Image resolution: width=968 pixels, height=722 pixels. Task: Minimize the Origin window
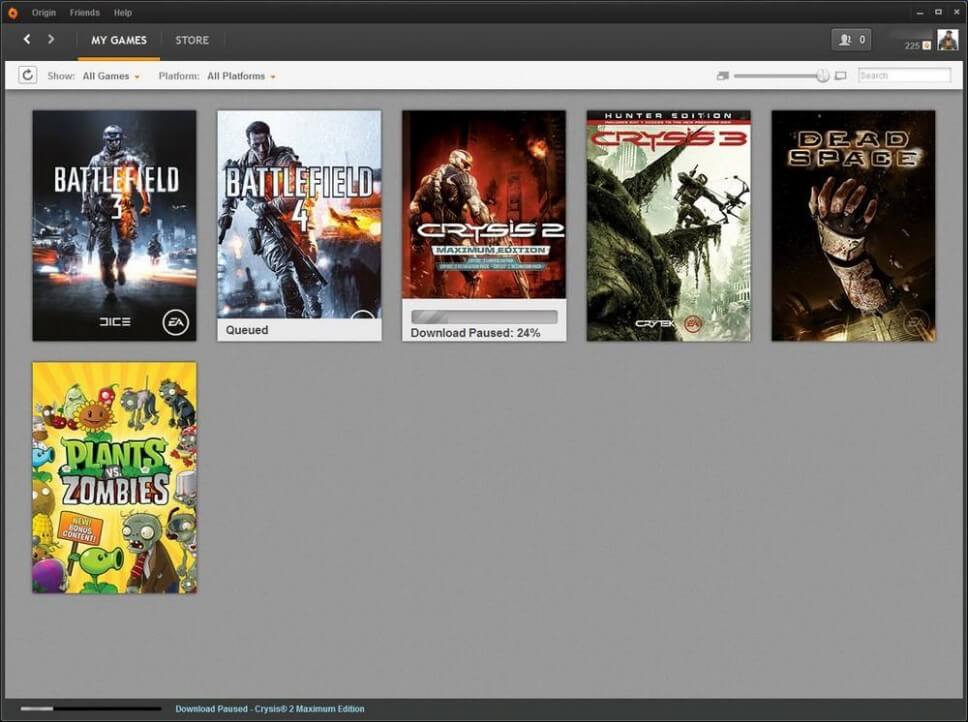point(920,12)
